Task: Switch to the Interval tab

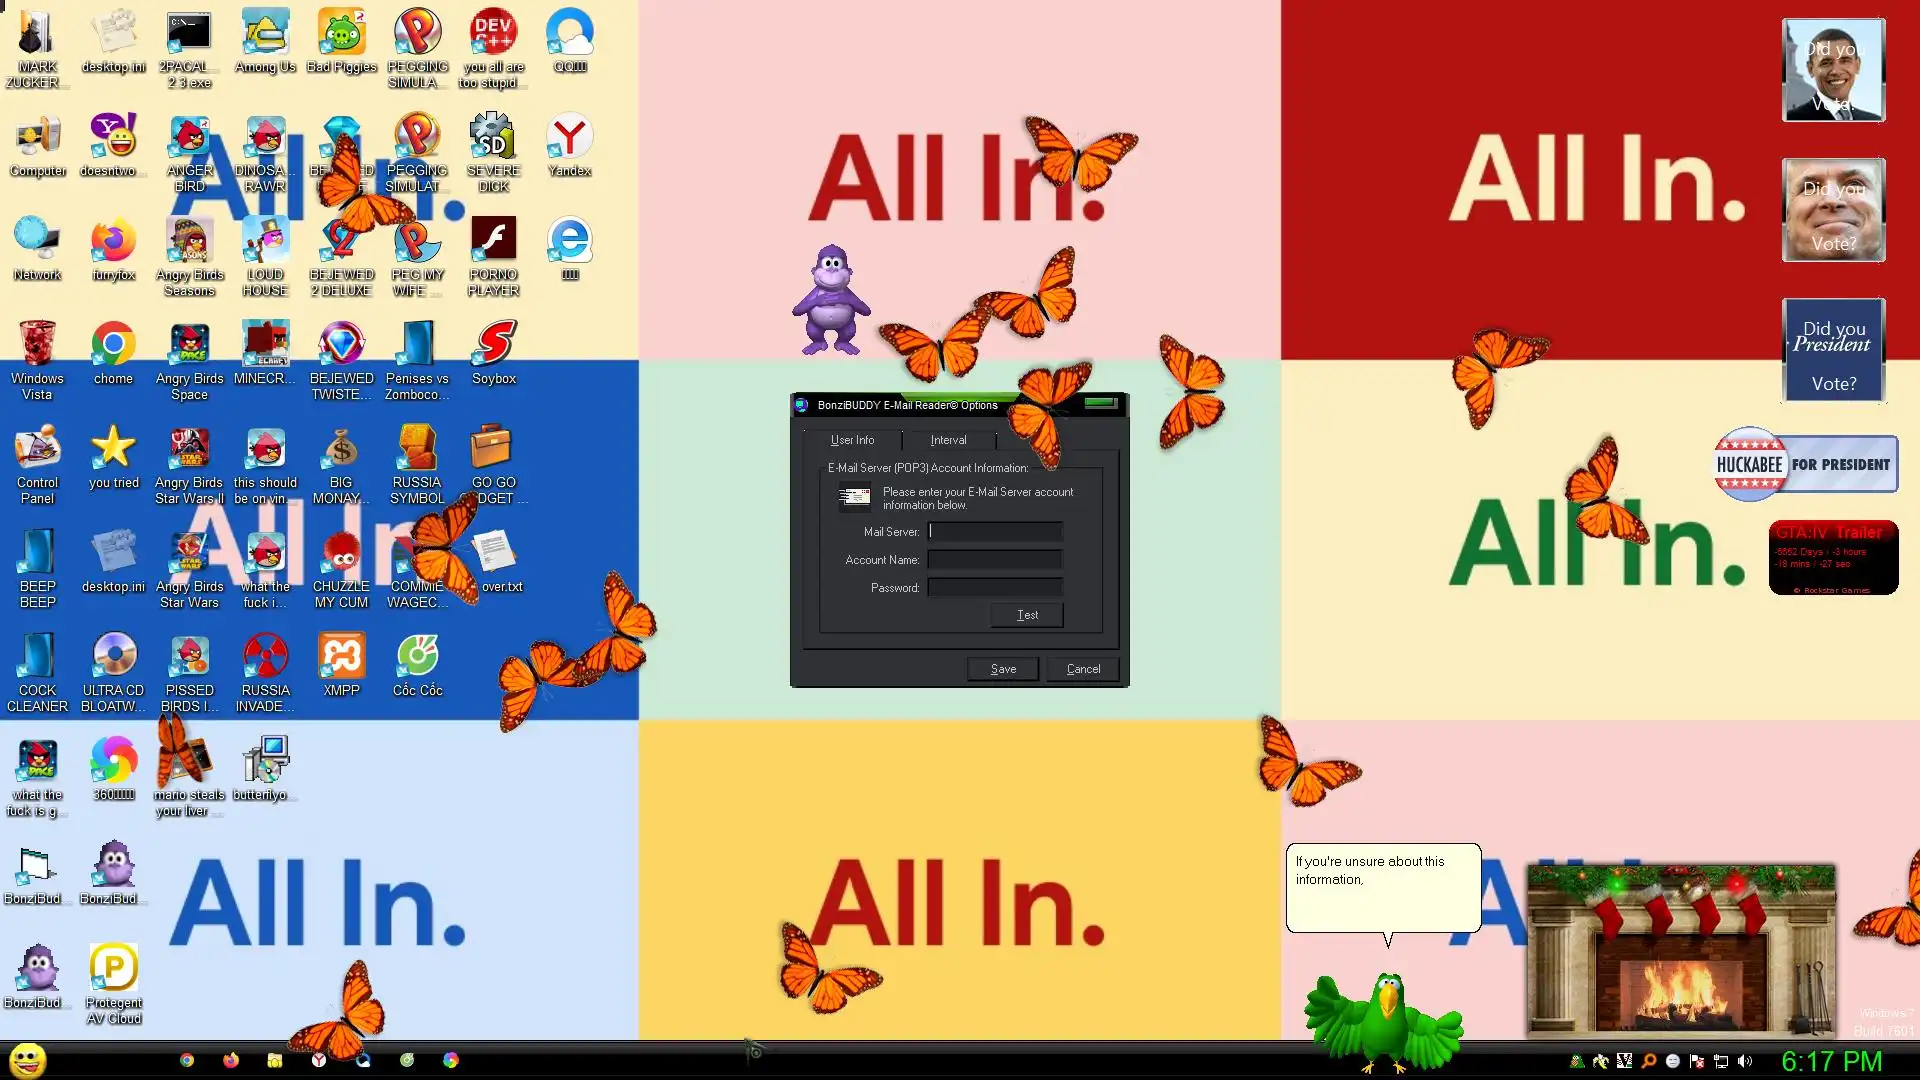Action: coord(948,440)
